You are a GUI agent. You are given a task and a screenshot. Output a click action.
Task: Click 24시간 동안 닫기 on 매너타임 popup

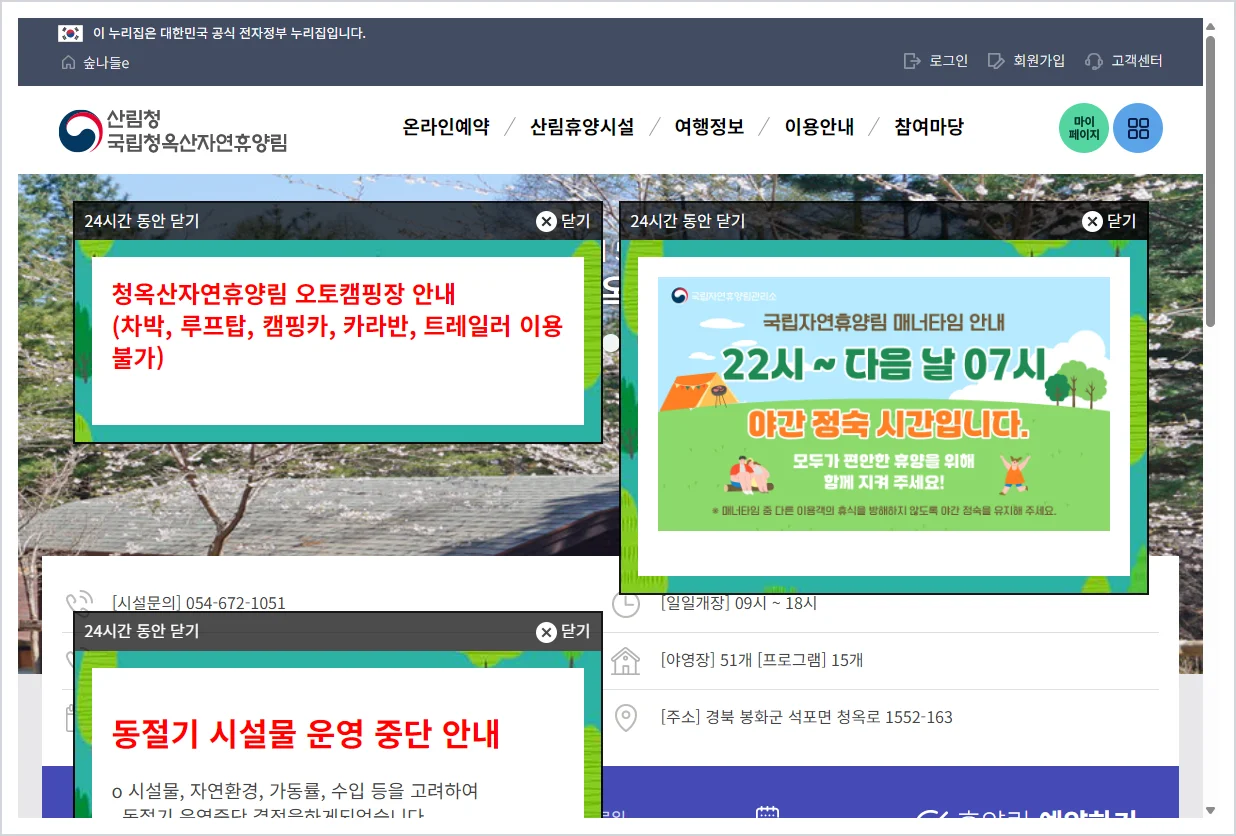(688, 221)
